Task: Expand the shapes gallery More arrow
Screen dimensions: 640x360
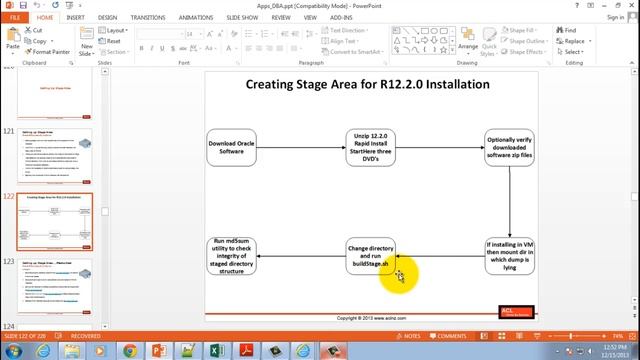Action: (x=452, y=50)
